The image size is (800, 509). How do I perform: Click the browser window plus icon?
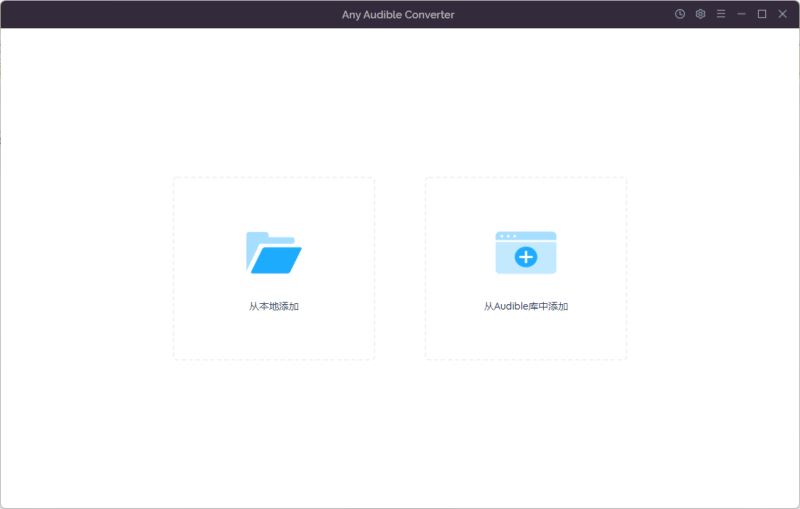[x=526, y=252]
